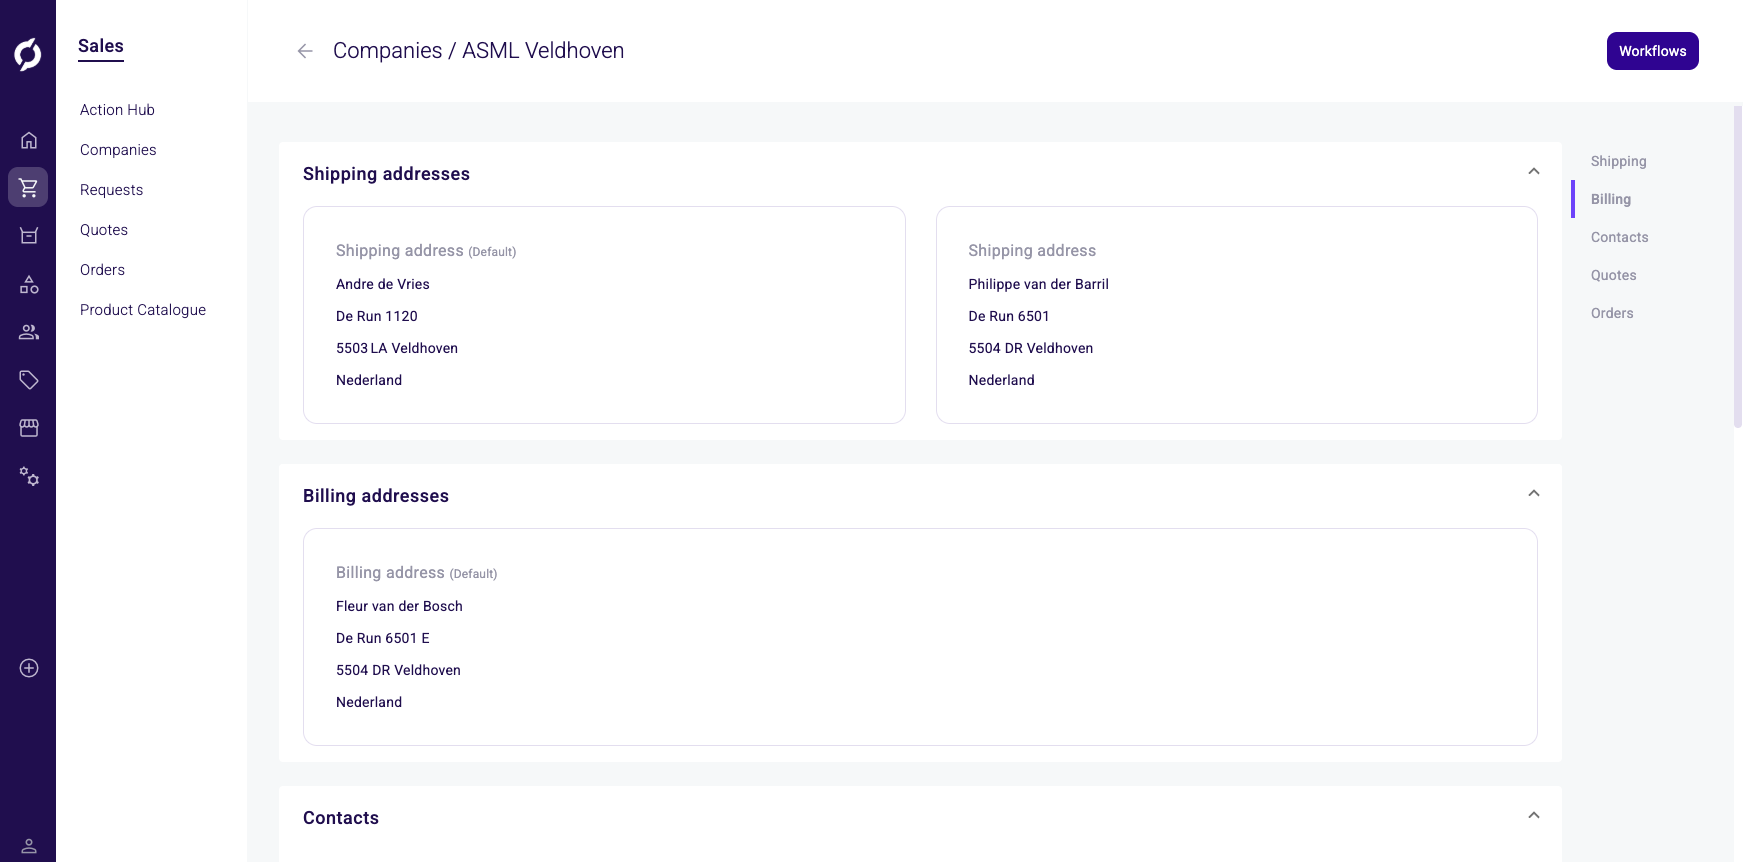This screenshot has width=1743, height=862.
Task: Jump to Quotes anchor link
Action: click(x=1613, y=275)
